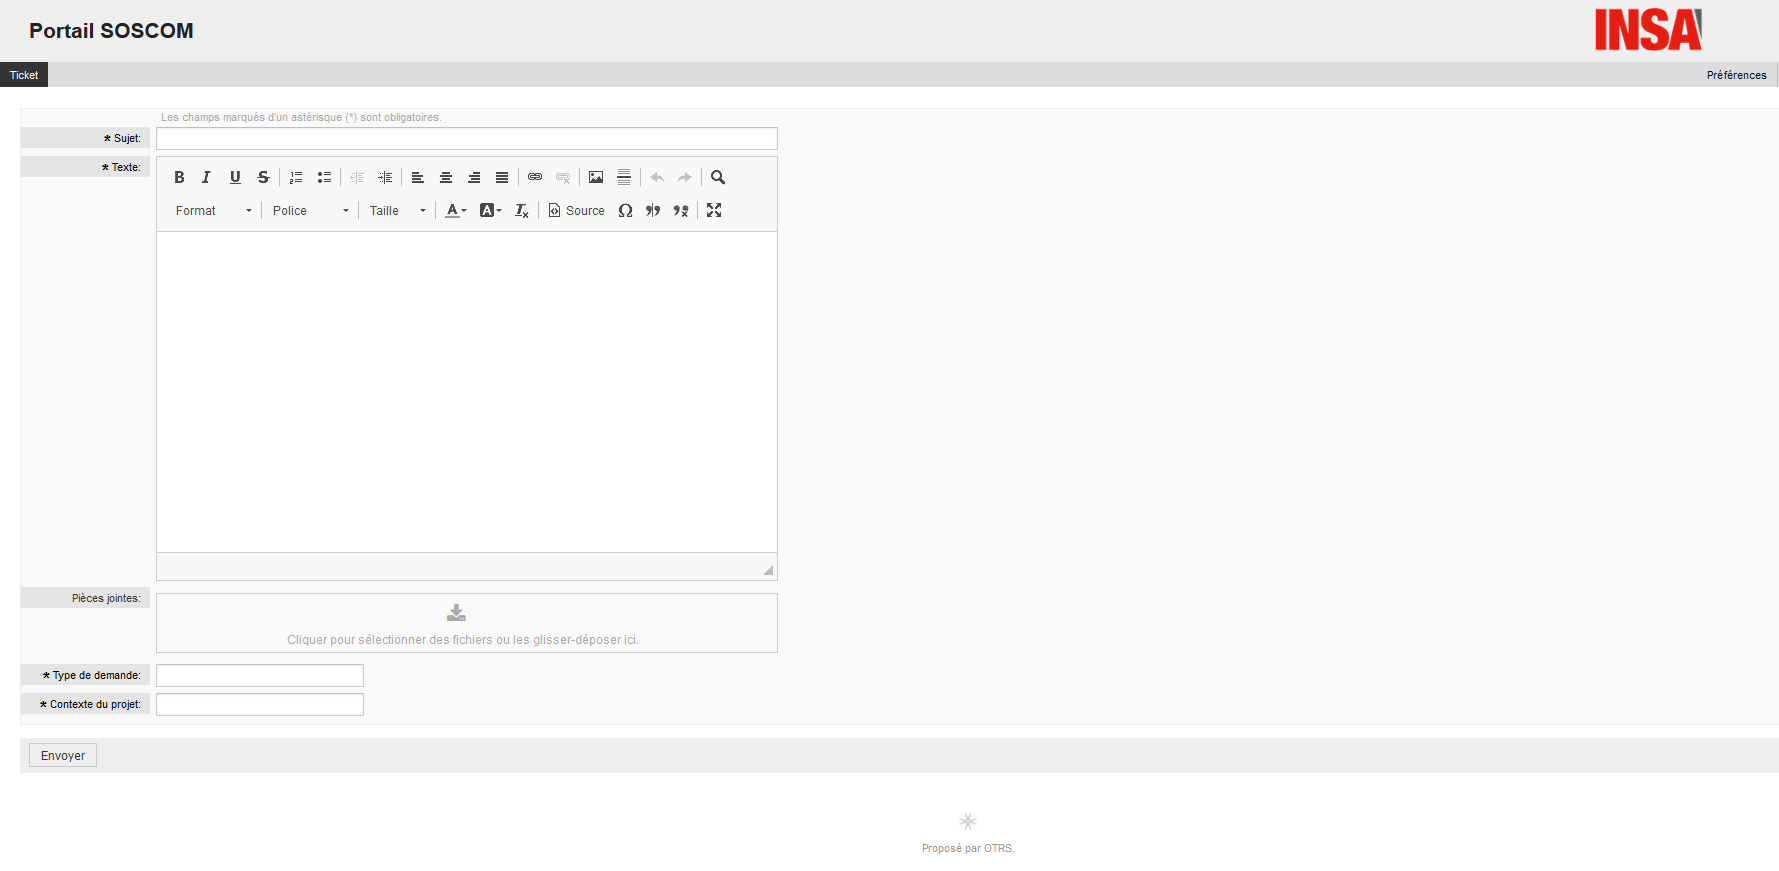Click the OTRS footer star icon
This screenshot has height=871, width=1779.
[967, 821]
